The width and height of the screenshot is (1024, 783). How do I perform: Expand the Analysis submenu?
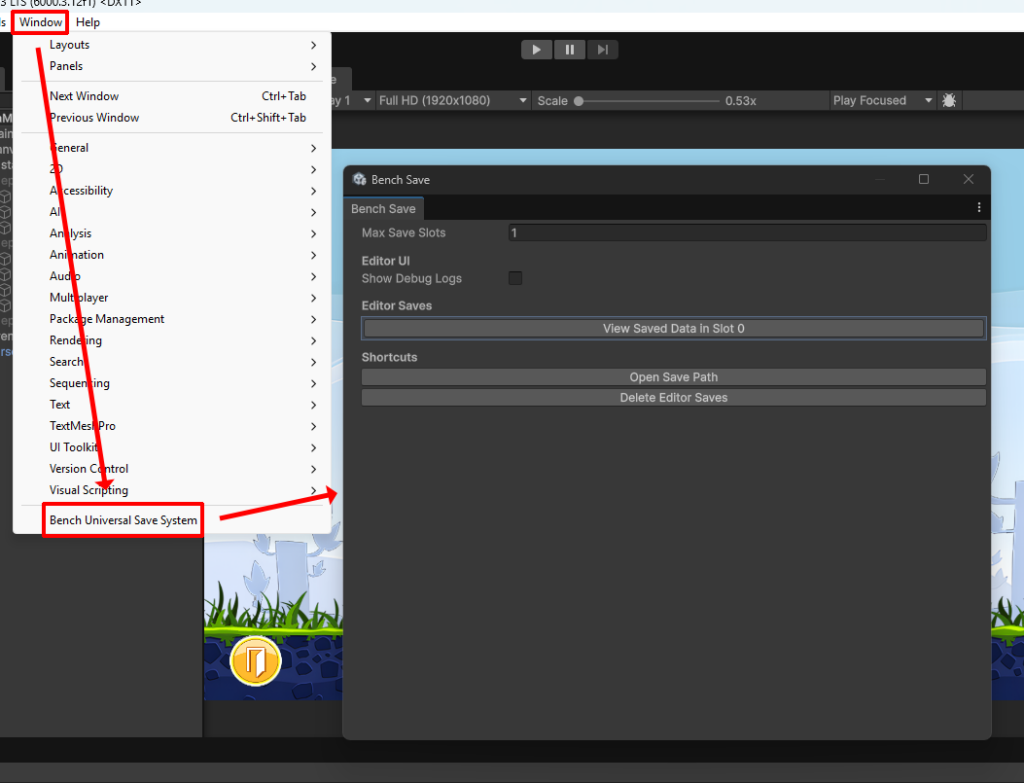pyautogui.click(x=172, y=234)
